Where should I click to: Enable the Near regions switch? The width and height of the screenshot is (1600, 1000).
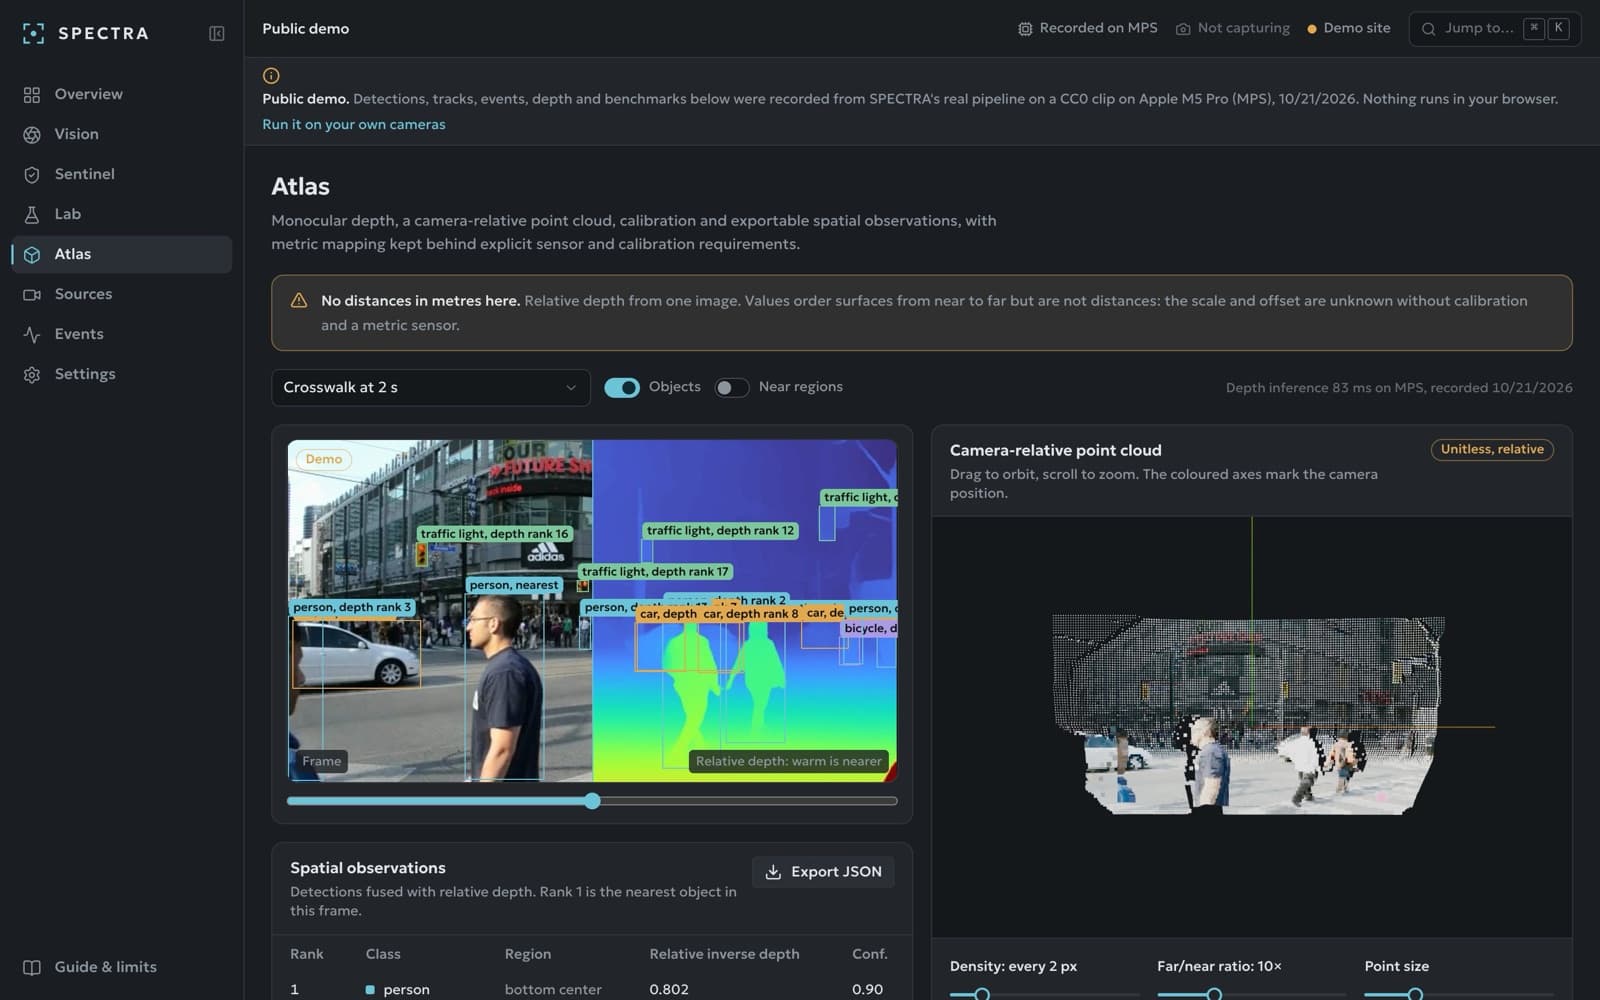tap(732, 388)
